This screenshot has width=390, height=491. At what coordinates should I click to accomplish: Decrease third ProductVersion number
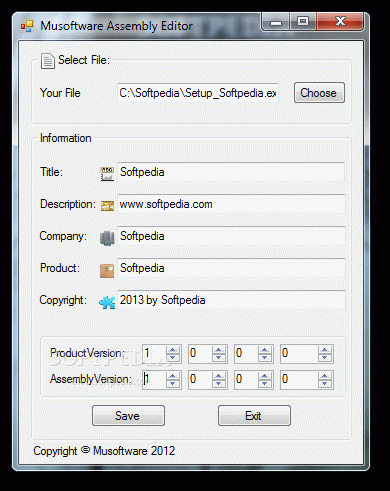[265, 357]
